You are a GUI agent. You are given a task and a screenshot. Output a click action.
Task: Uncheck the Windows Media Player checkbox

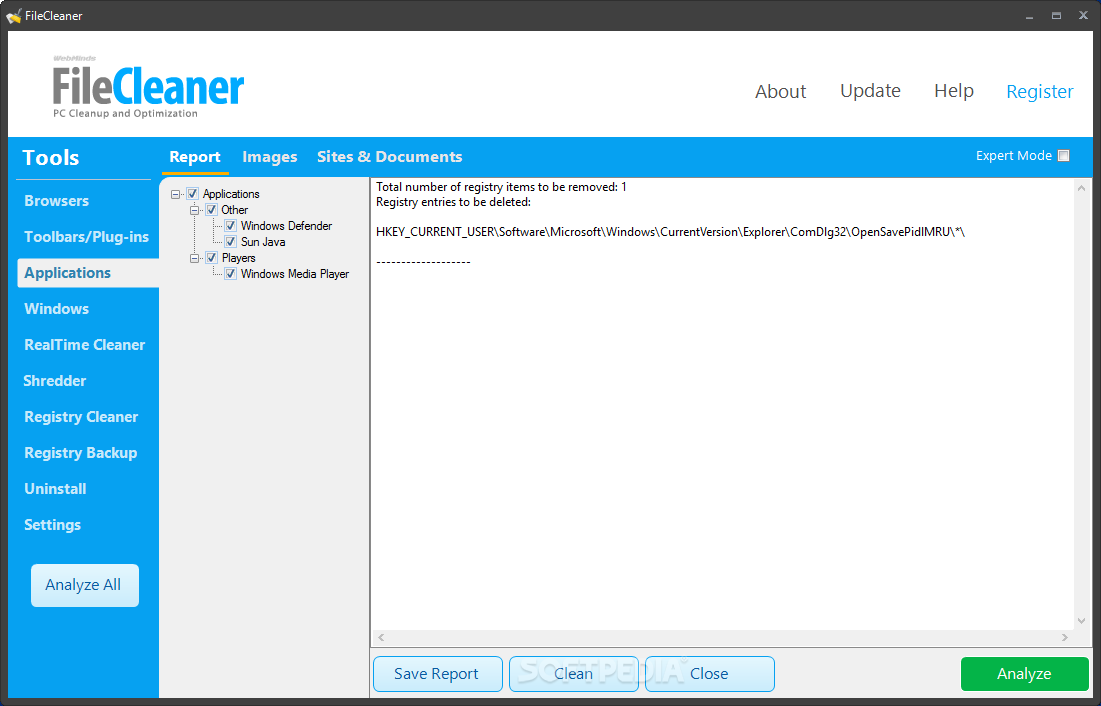(230, 275)
